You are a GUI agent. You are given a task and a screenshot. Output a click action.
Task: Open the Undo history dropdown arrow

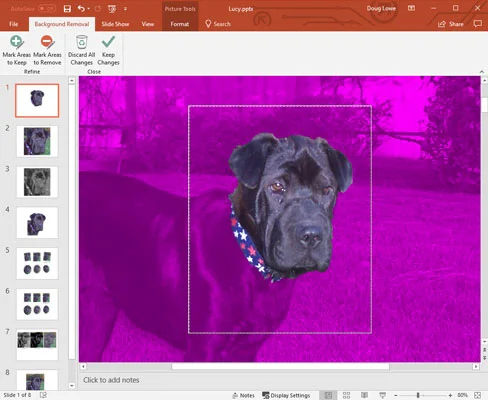(89, 9)
